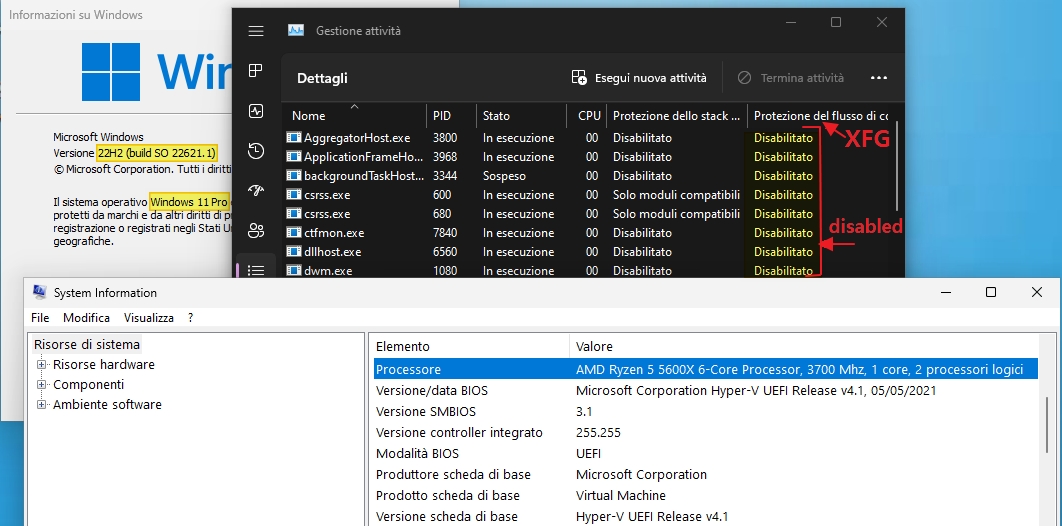This screenshot has height=526, width=1062.
Task: Open Modifica menu in System Information
Action: coord(87,317)
